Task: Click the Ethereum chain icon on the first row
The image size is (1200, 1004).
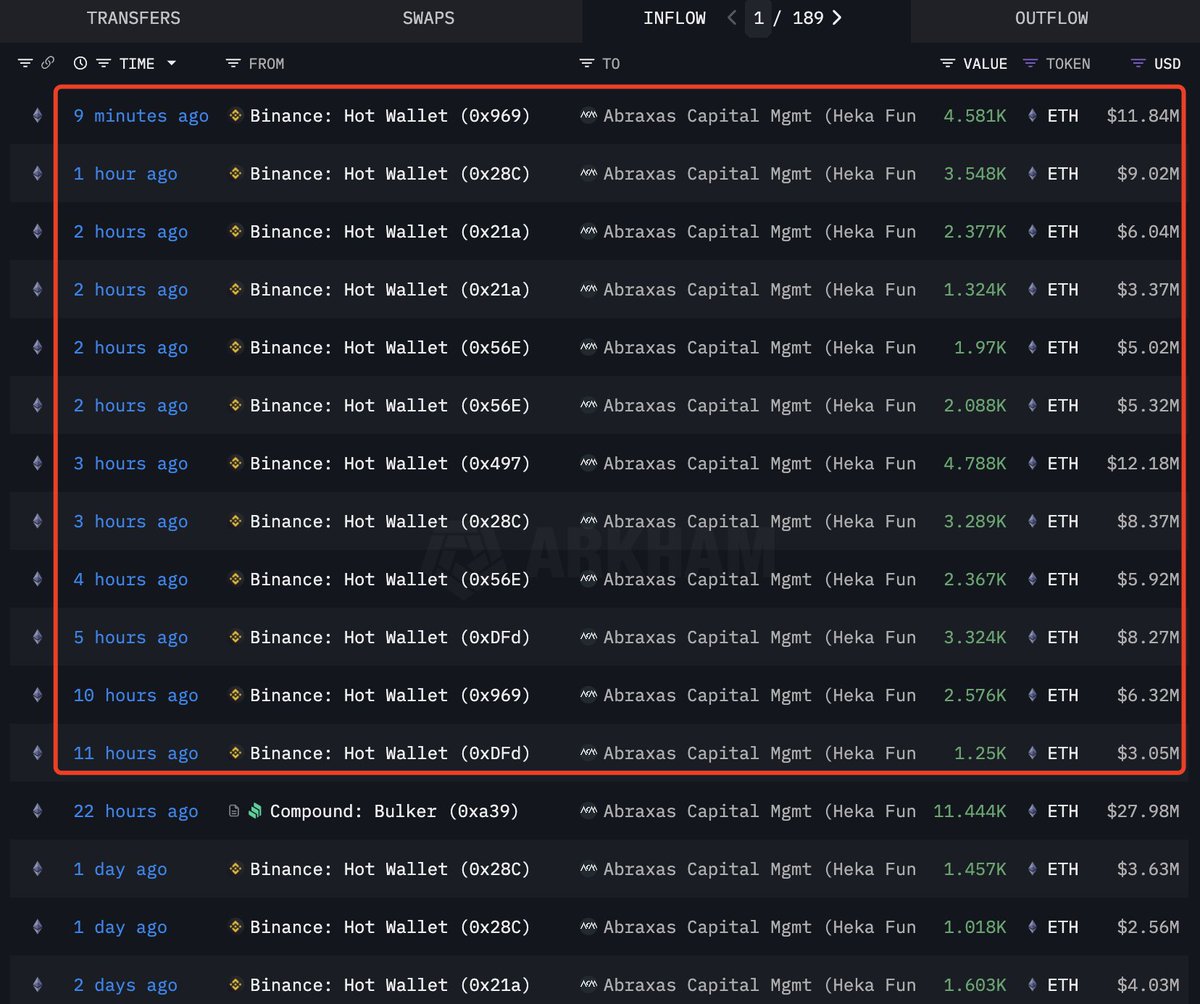Action: (x=36, y=115)
